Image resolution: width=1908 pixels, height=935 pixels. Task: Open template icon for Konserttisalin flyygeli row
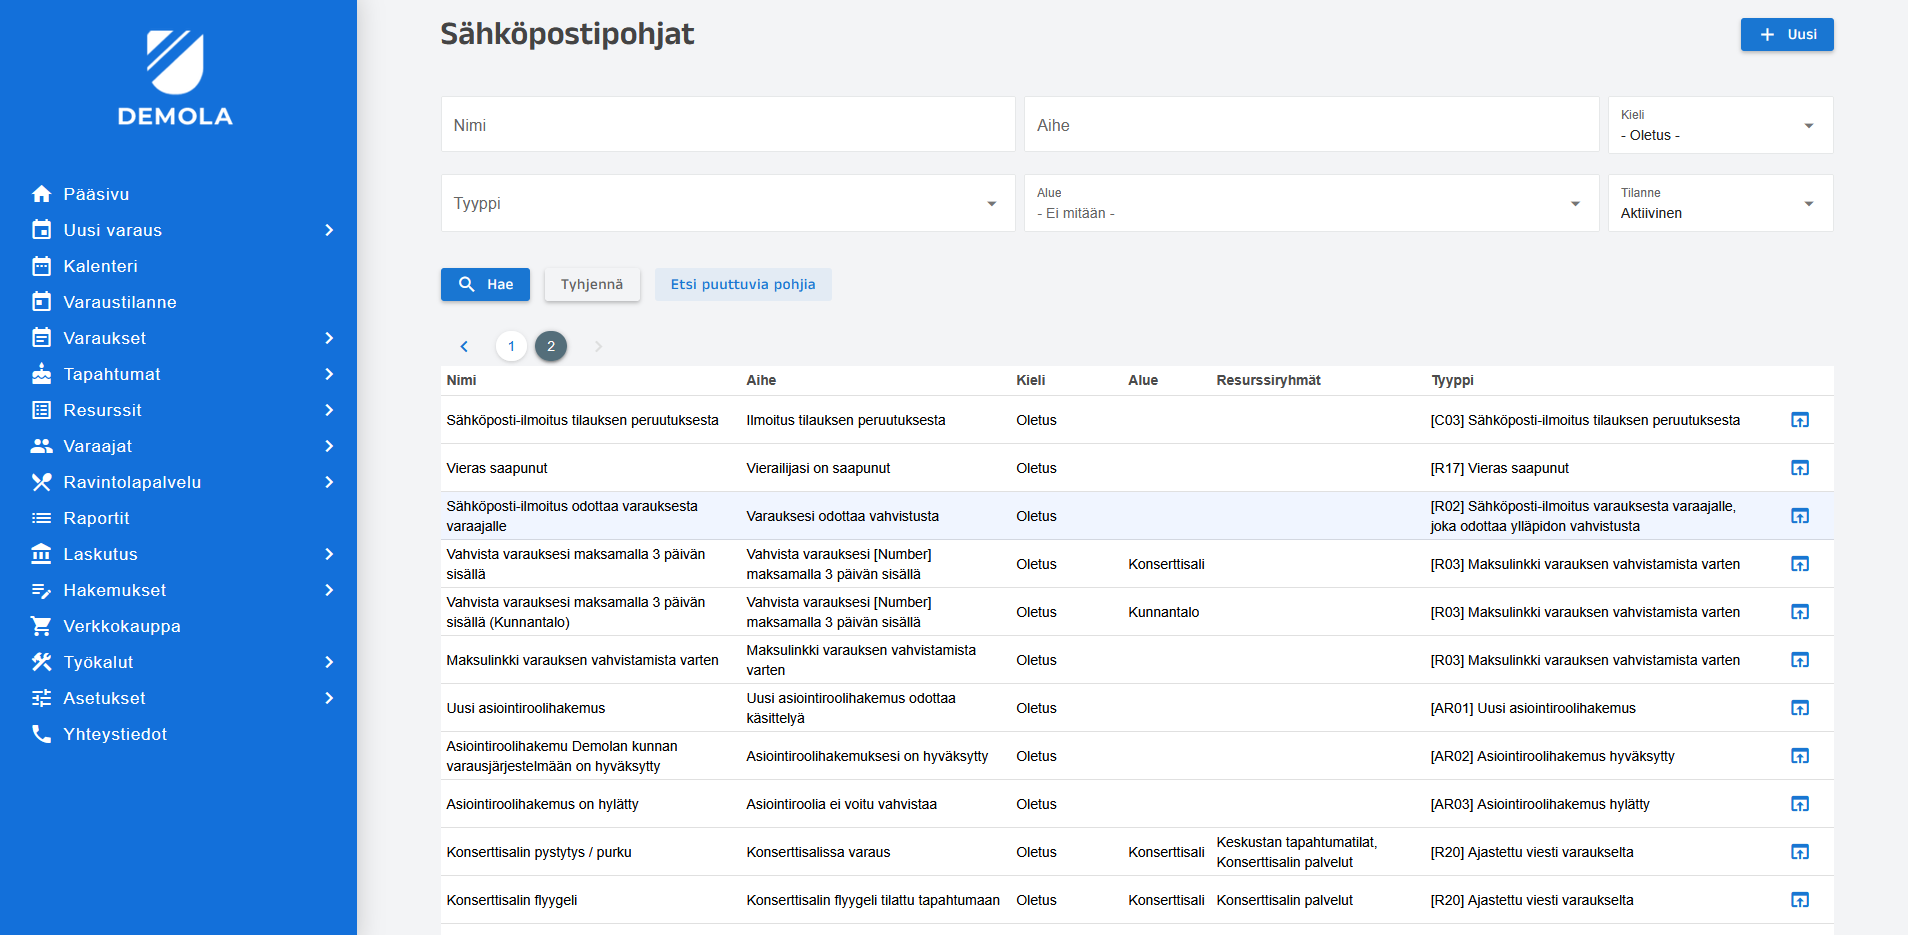(x=1800, y=900)
